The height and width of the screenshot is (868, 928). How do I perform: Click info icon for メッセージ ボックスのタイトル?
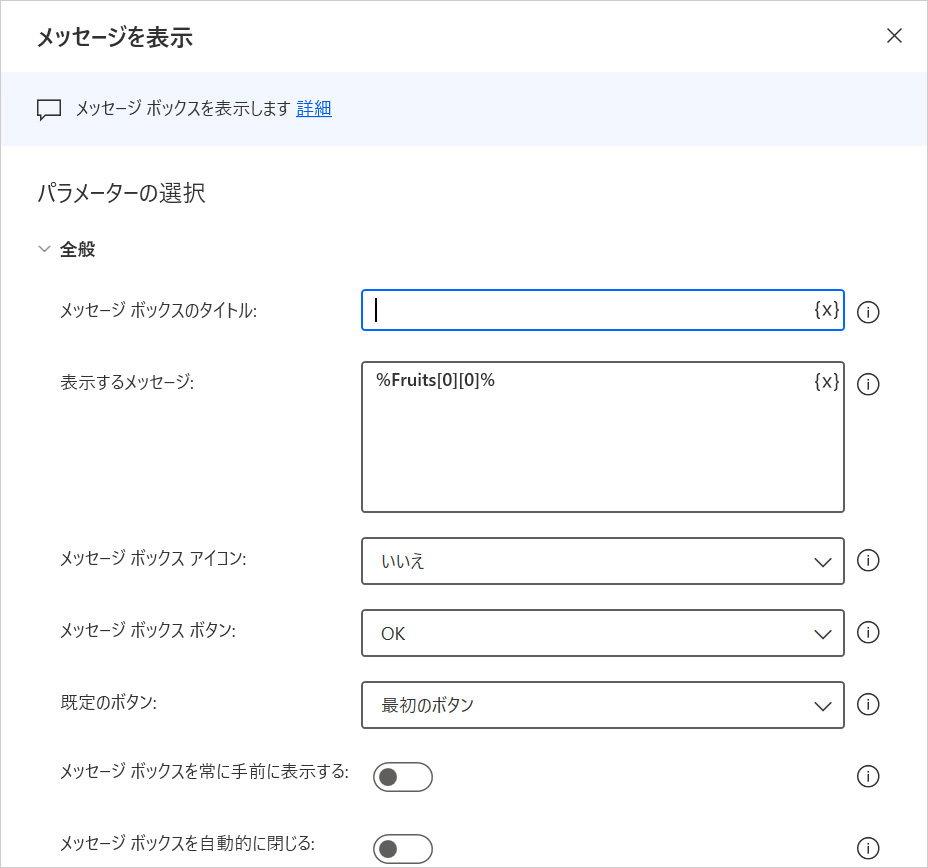coord(868,312)
